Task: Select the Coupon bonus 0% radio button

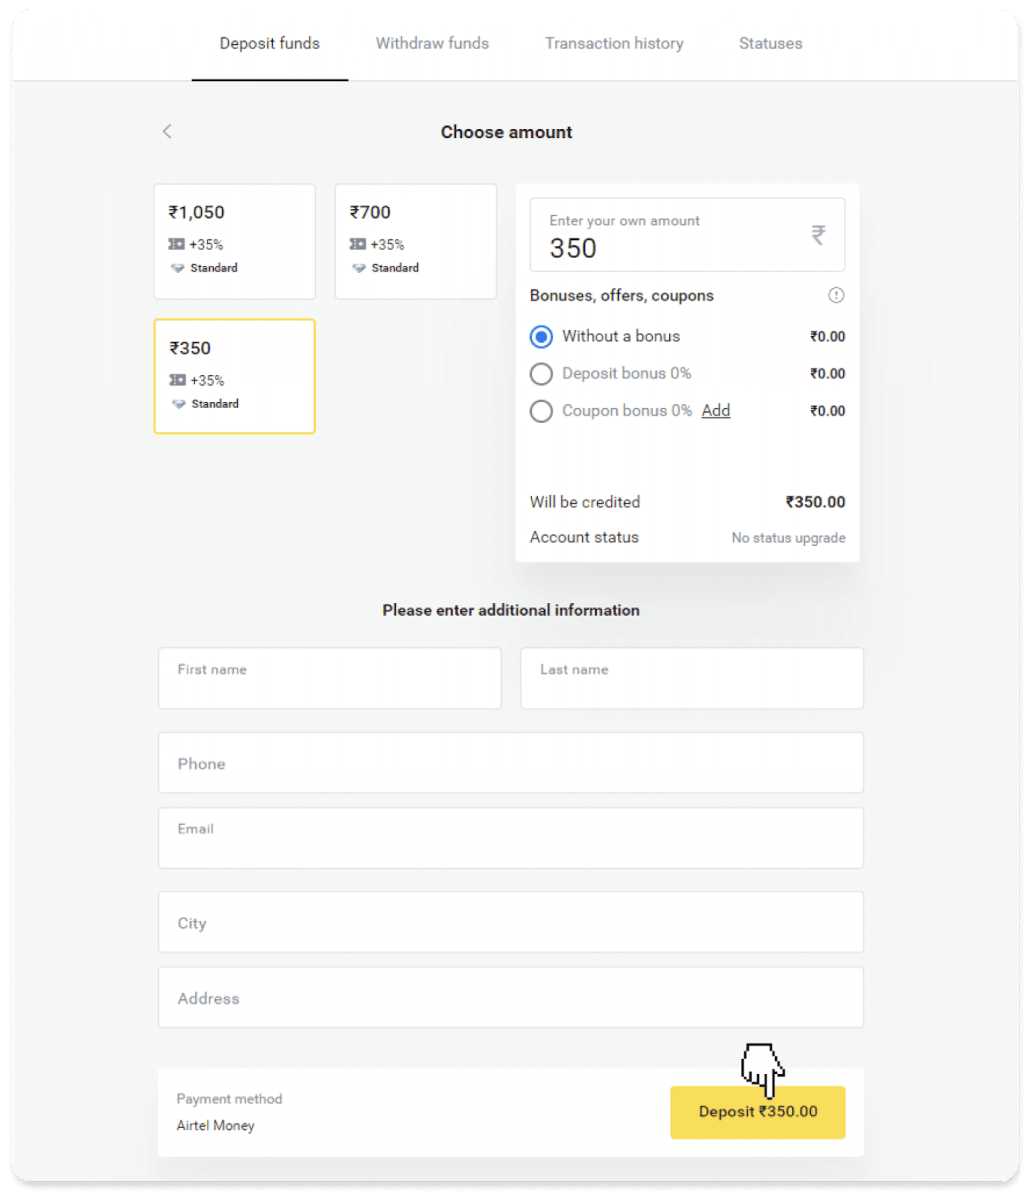Action: 541,411
